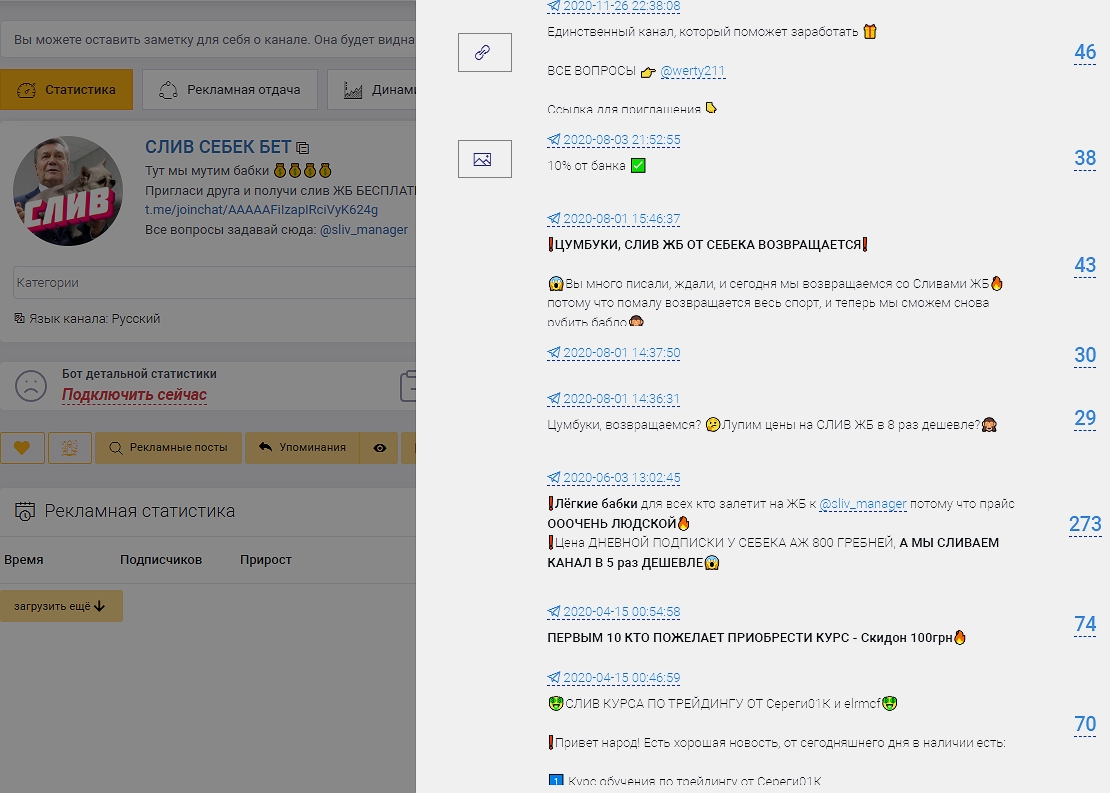This screenshot has width=1110, height=793.
Task: Toggle the eye visibility button after Упоминания
Action: click(x=380, y=448)
